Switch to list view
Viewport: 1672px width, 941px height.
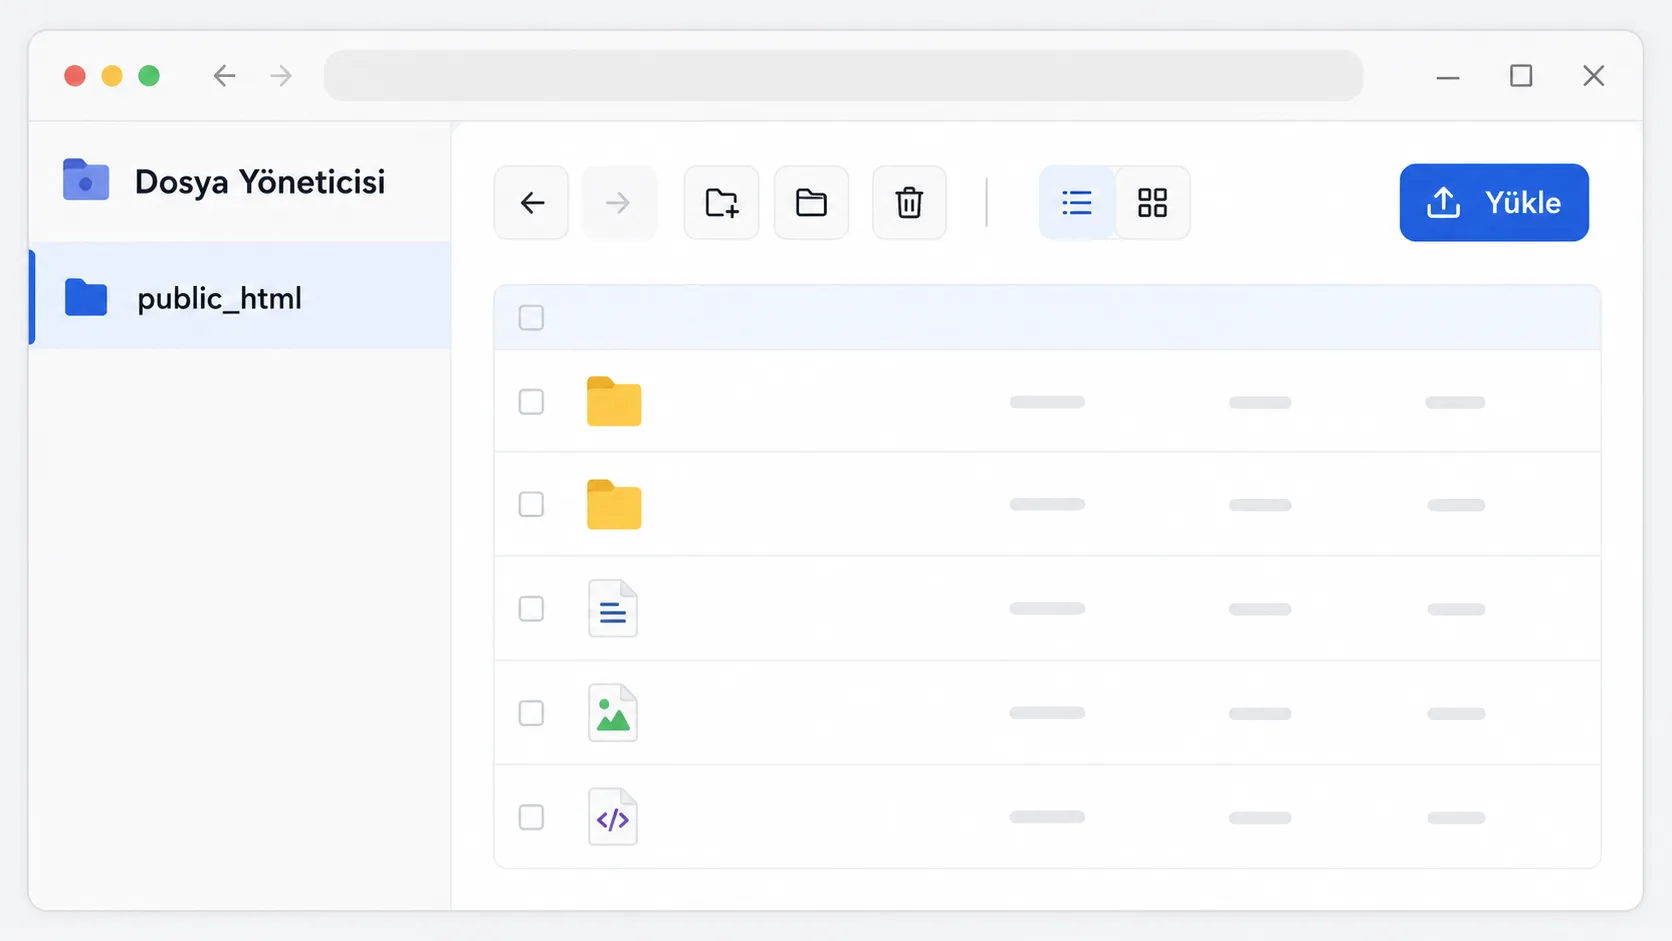pos(1077,203)
